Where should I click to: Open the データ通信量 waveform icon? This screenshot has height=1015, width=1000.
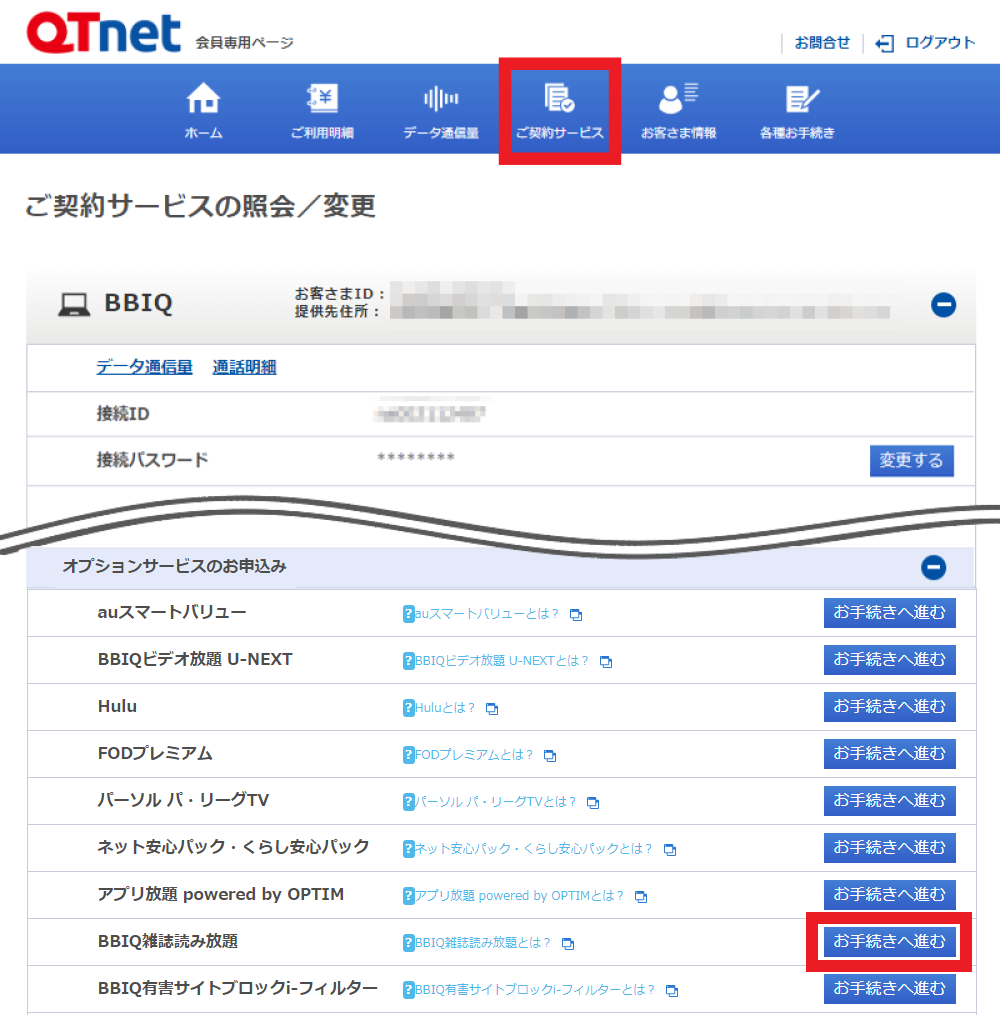click(x=441, y=99)
